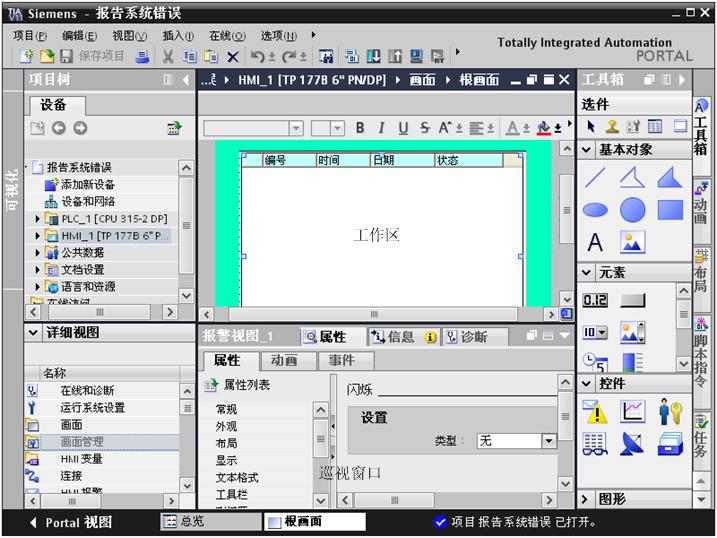
Task: Click the 总览 taskbar button
Action: click(x=211, y=522)
